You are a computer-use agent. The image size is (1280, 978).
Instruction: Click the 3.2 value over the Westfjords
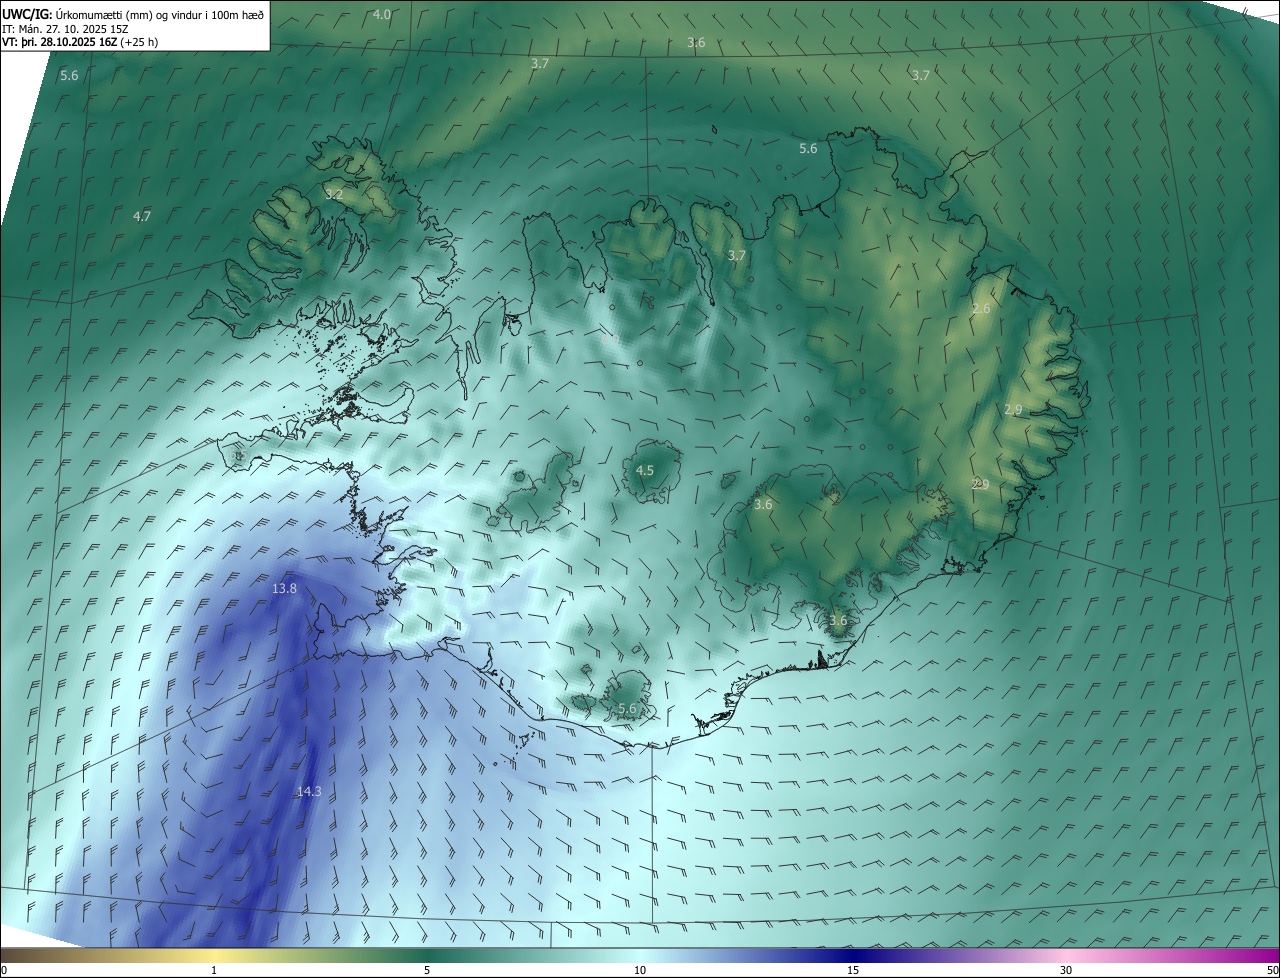(334, 195)
